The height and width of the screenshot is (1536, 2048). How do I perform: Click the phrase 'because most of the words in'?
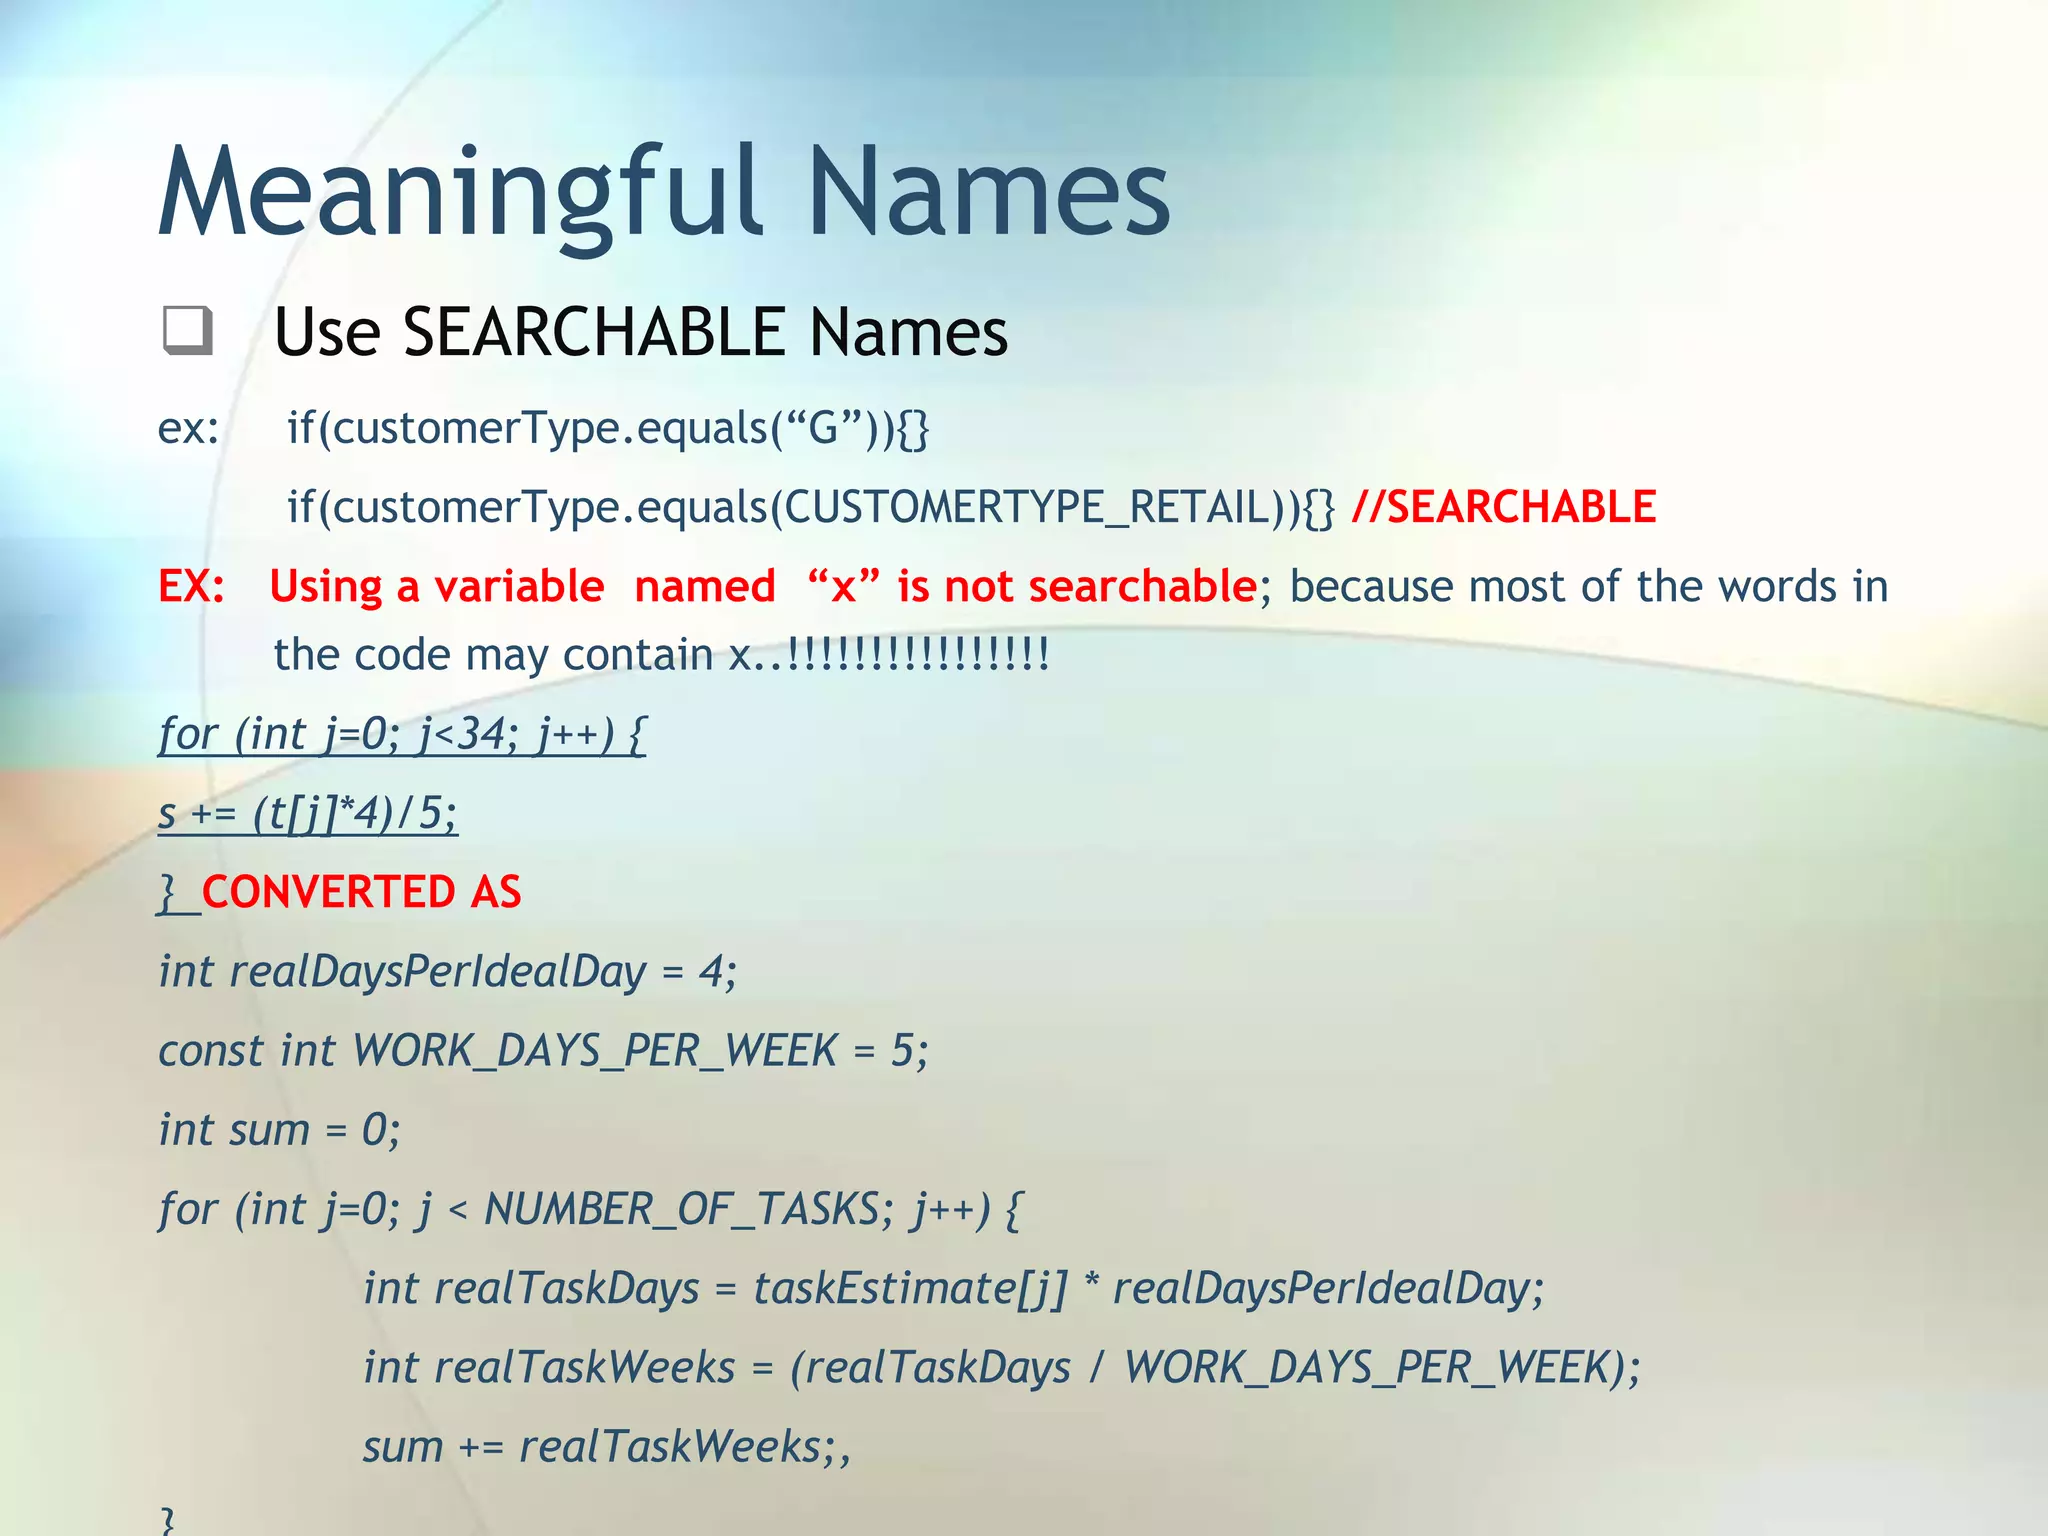point(1589,587)
